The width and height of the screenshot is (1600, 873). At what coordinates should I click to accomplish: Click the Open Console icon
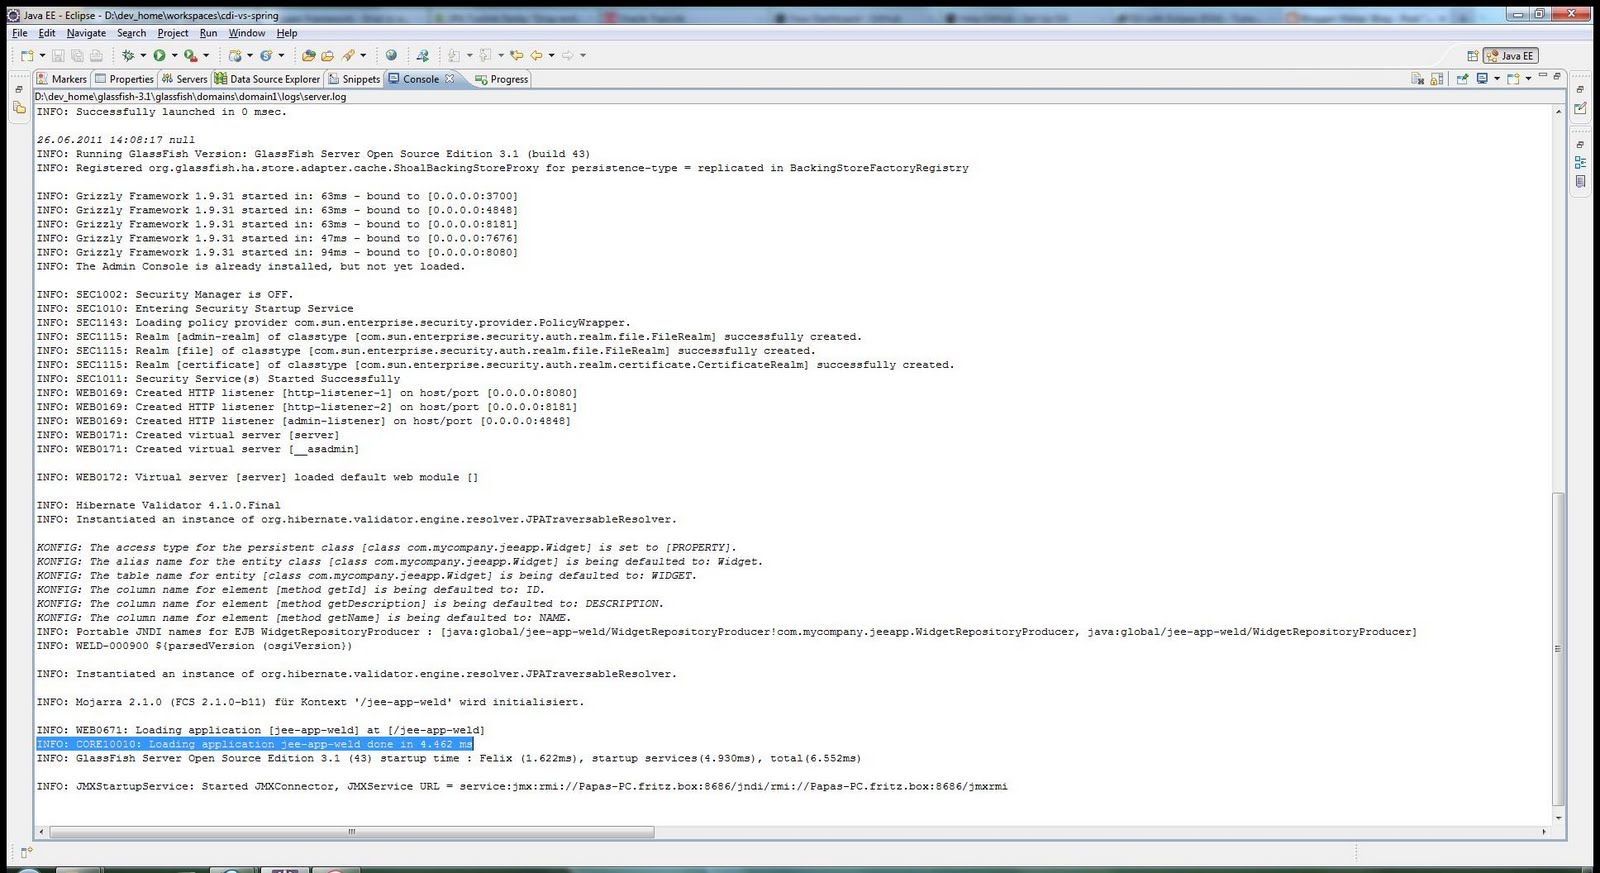[x=1513, y=78]
